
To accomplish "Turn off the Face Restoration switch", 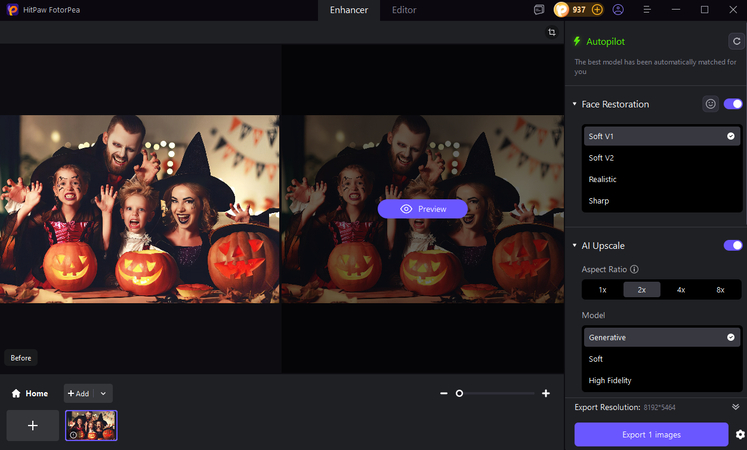I will point(733,104).
